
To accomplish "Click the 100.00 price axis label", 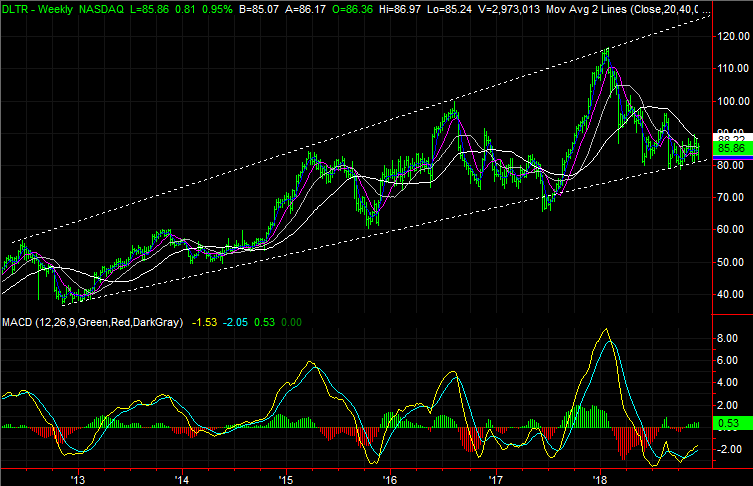I will (733, 101).
